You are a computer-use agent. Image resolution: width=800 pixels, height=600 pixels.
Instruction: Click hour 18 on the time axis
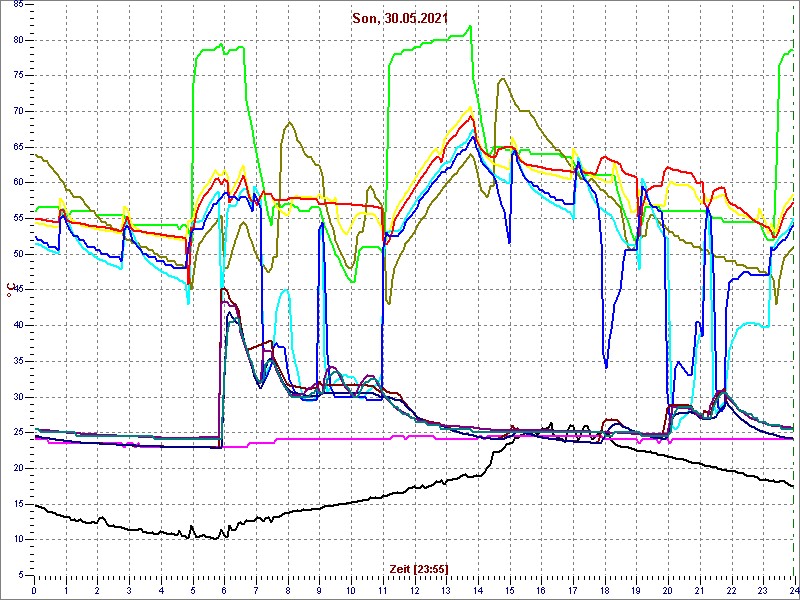605,589
